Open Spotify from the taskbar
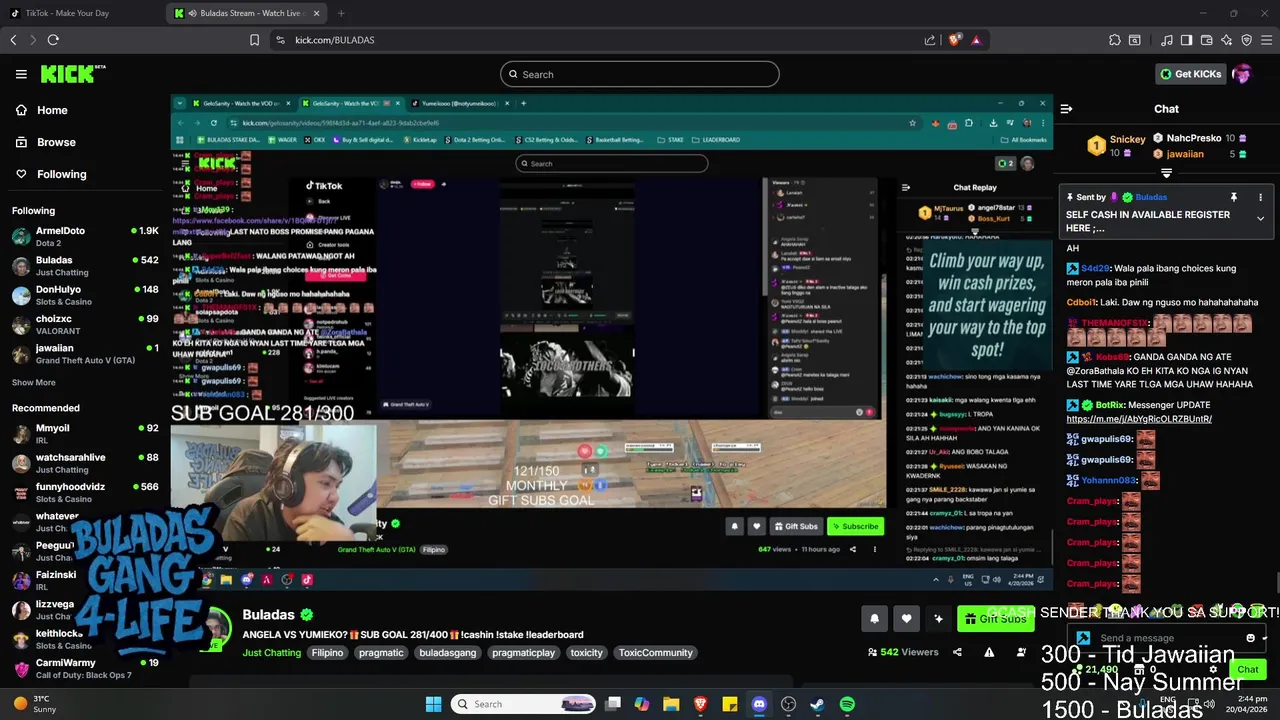The width and height of the screenshot is (1280, 720). pyautogui.click(x=847, y=704)
